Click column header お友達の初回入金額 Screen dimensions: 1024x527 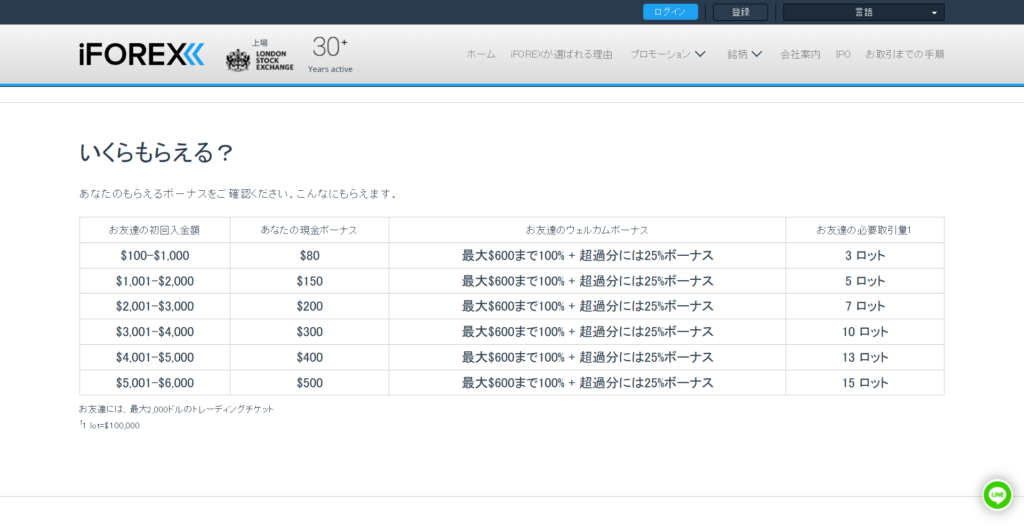[154, 230]
